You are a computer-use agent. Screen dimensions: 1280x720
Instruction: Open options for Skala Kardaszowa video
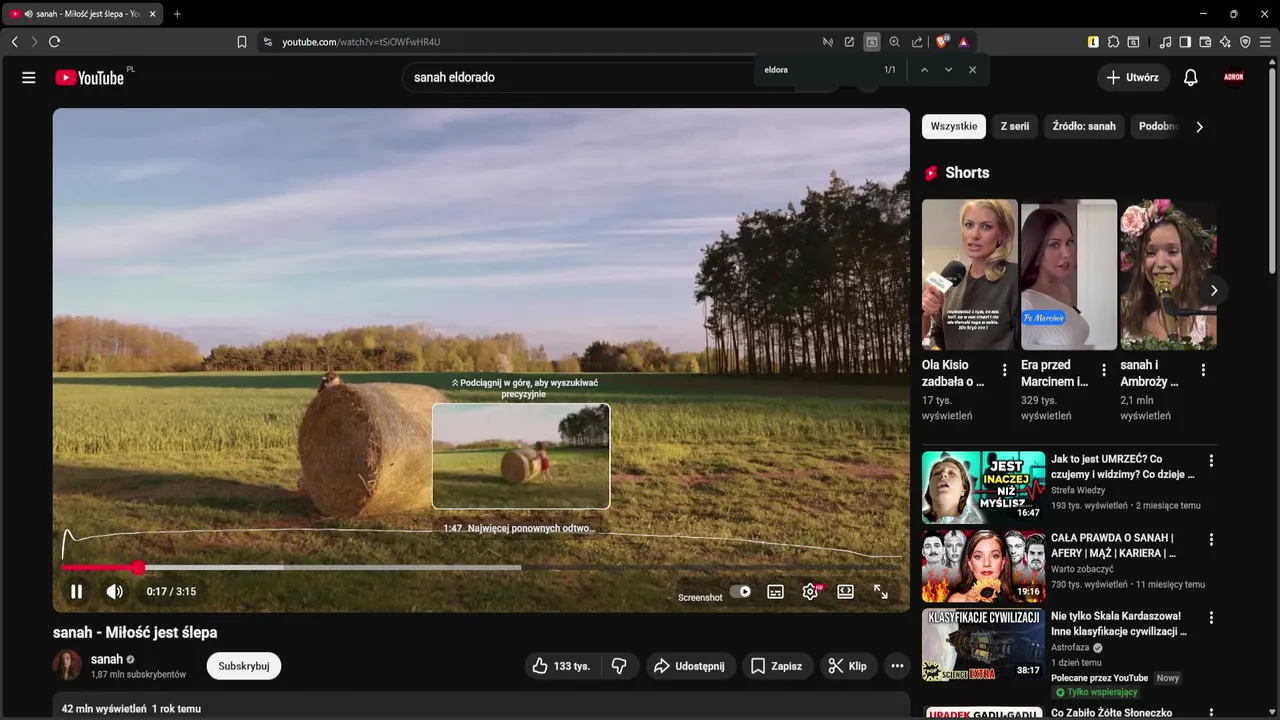(x=1211, y=618)
